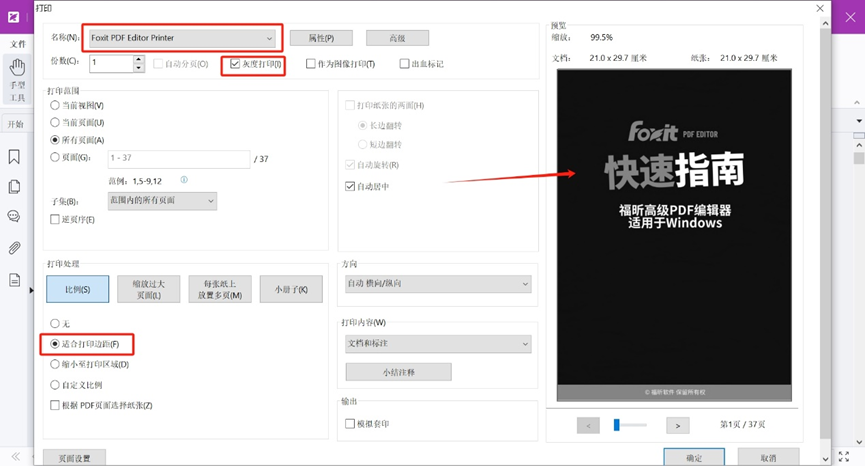Select 自定义比例 radio button
Image resolution: width=865 pixels, height=466 pixels.
[x=55, y=384]
